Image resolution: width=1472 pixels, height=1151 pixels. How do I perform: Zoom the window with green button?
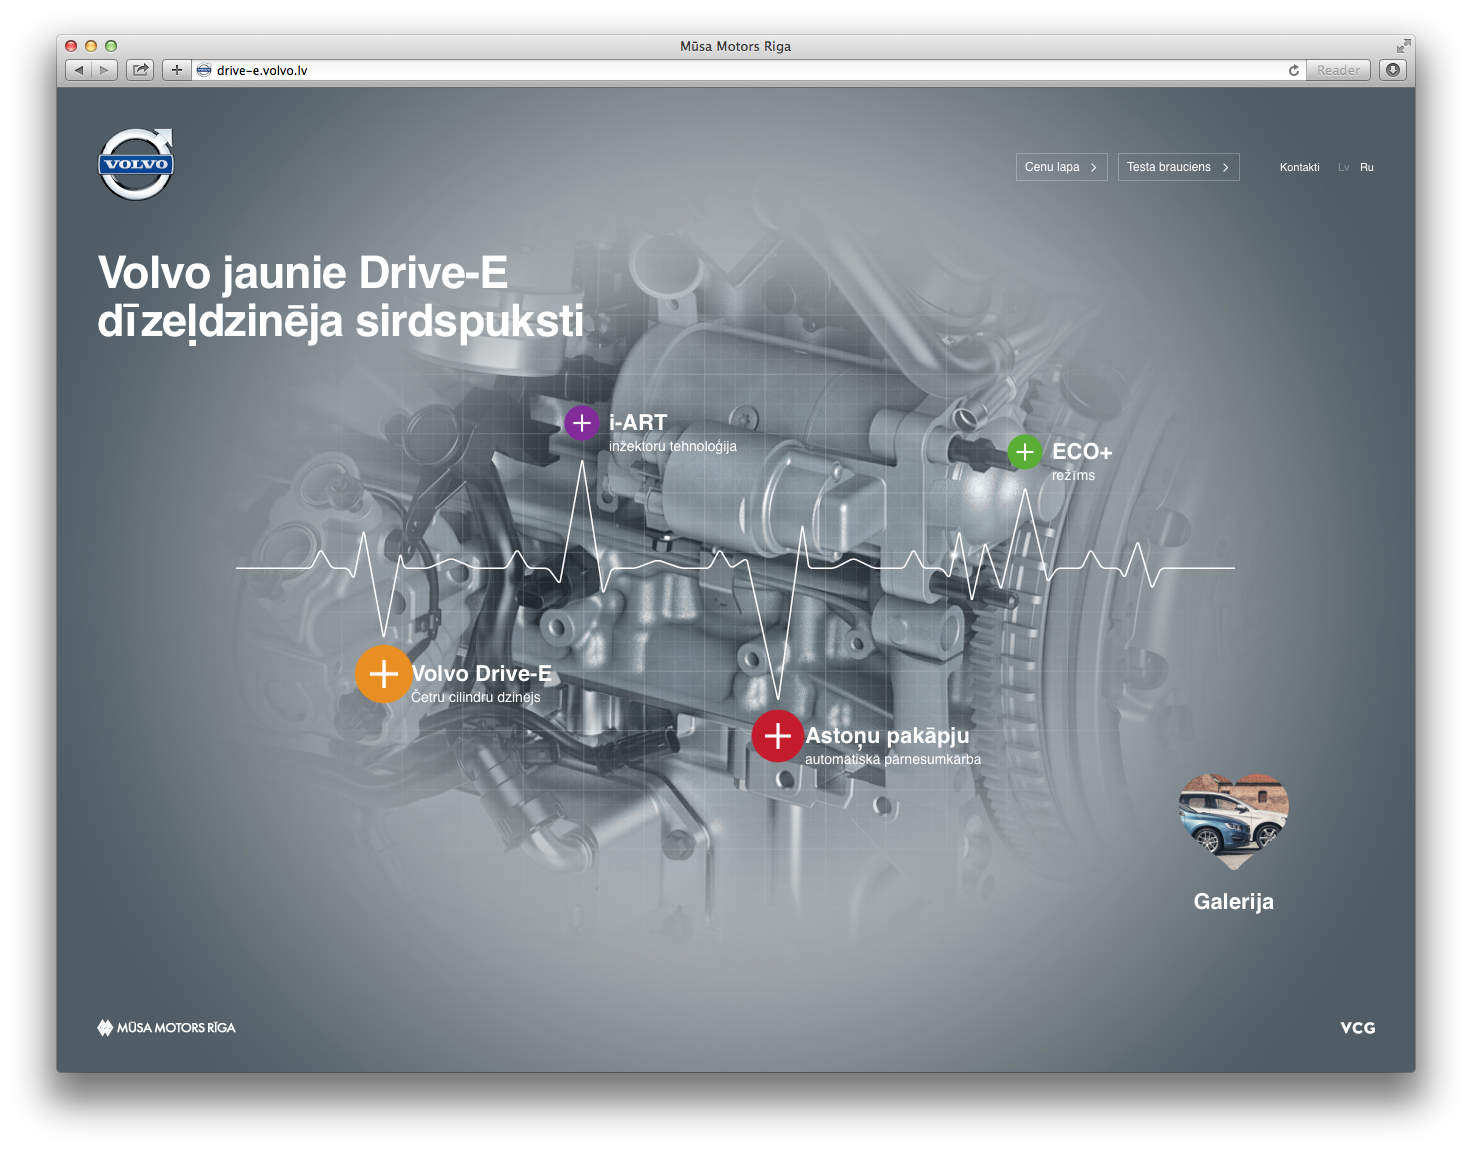[x=111, y=46]
